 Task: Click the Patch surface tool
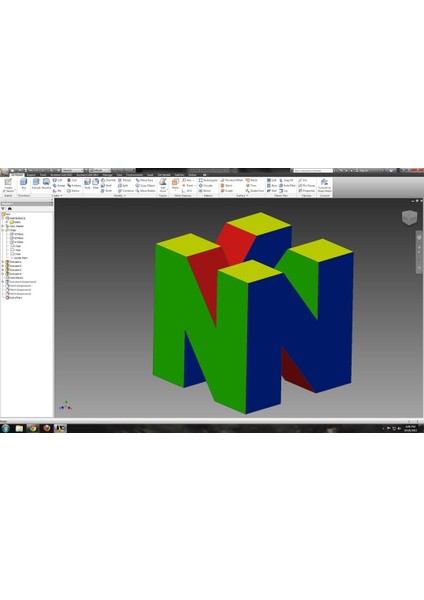click(x=252, y=180)
